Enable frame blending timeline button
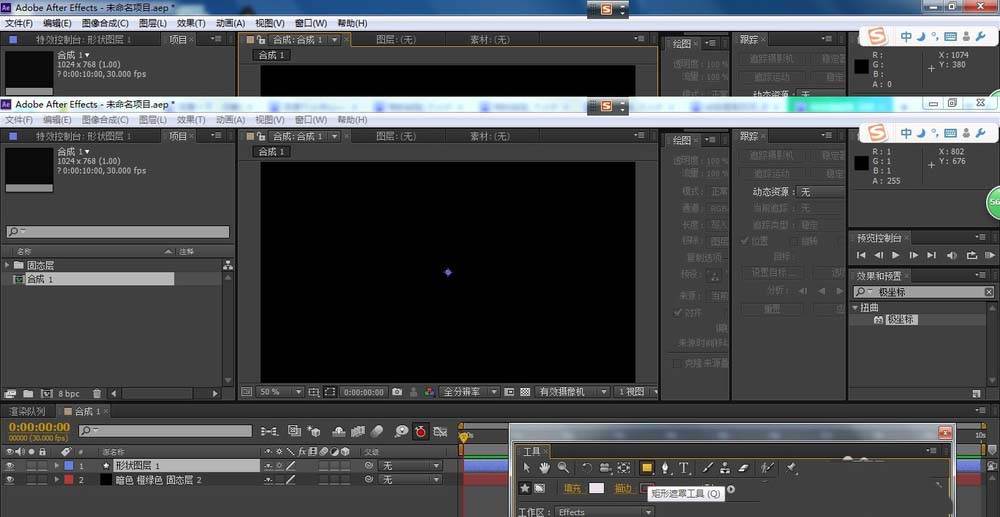This screenshot has width=1000, height=517. (357, 432)
